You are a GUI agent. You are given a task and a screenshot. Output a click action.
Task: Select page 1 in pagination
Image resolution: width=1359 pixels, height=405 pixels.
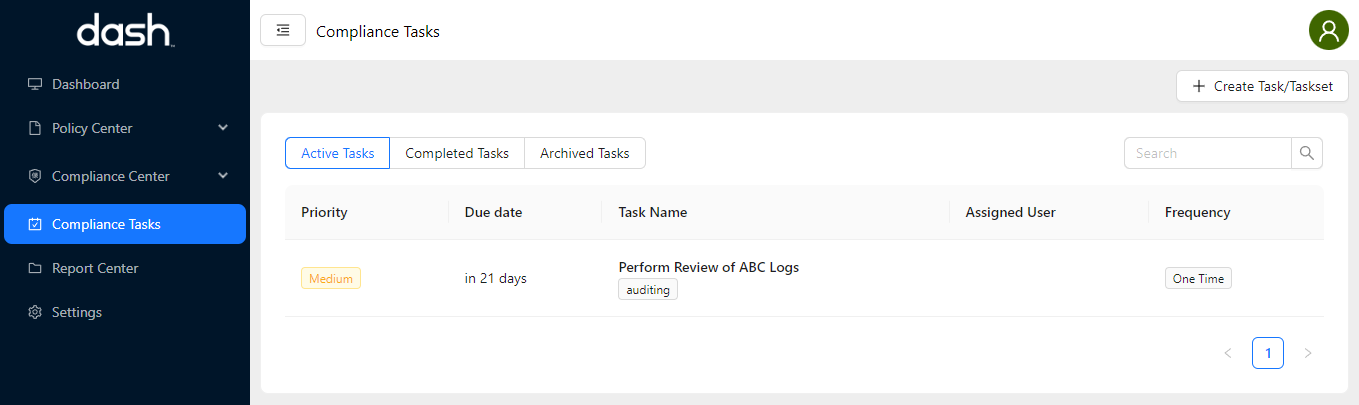coord(1268,353)
